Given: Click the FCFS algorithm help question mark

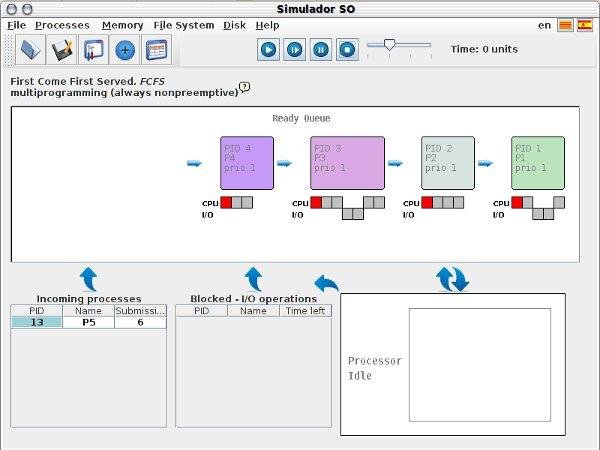Looking at the screenshot, I should click(245, 87).
